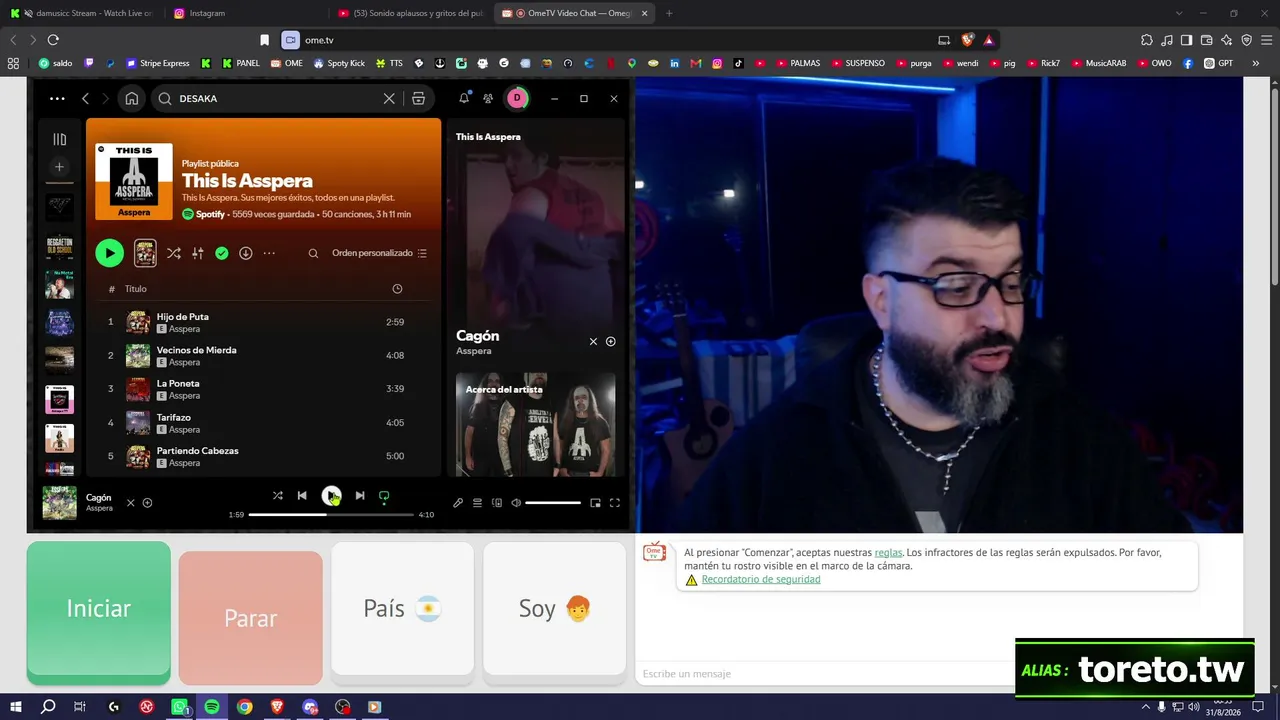Image resolution: width=1280 pixels, height=720 pixels.
Task: Search within the playlist
Action: (313, 253)
